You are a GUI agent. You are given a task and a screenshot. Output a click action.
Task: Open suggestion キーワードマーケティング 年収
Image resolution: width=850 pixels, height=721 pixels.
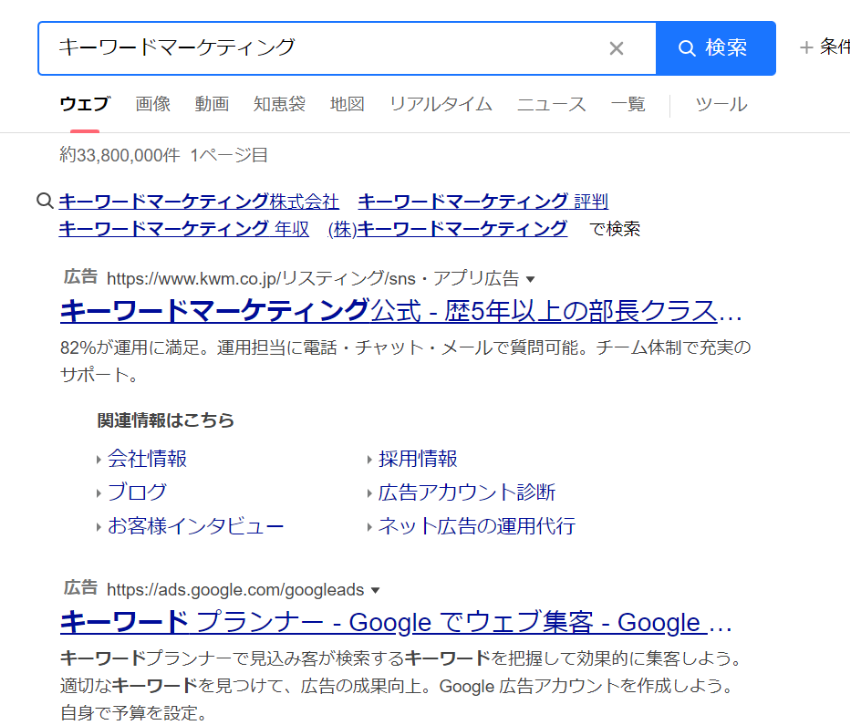click(x=184, y=228)
